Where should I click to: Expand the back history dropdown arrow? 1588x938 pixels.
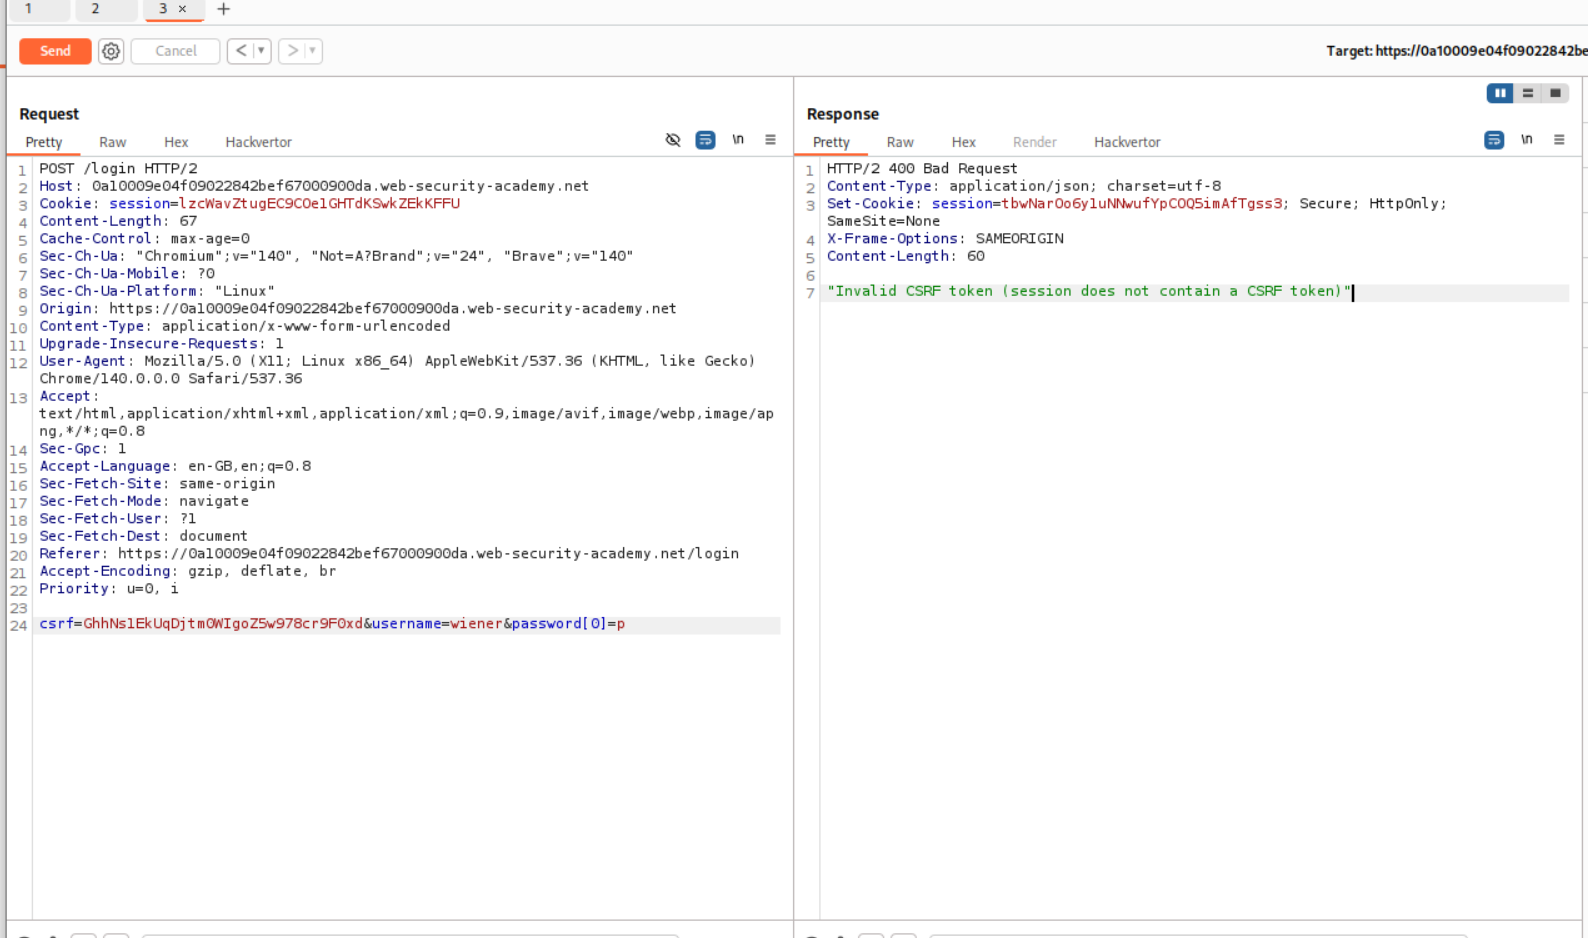point(261,51)
